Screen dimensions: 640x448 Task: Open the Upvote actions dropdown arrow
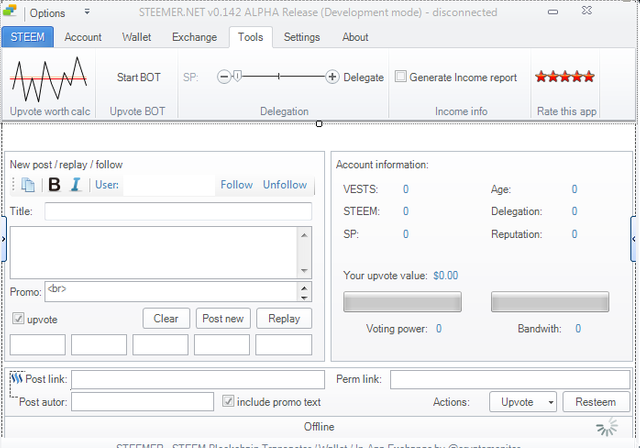point(551,402)
